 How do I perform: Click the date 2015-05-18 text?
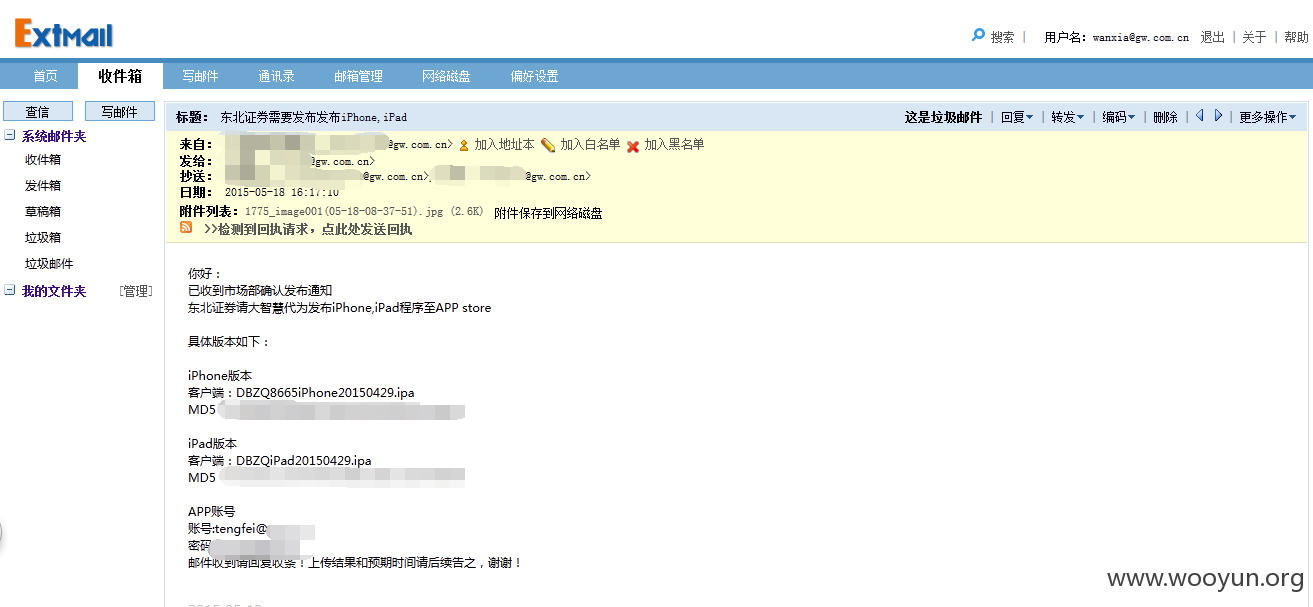pos(281,192)
